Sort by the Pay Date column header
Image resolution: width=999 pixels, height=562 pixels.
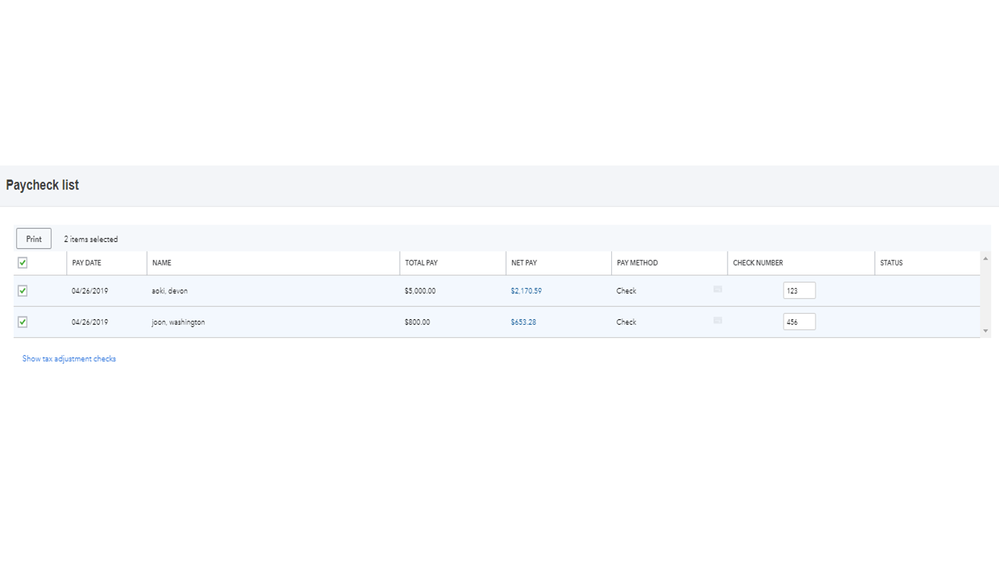(x=87, y=263)
